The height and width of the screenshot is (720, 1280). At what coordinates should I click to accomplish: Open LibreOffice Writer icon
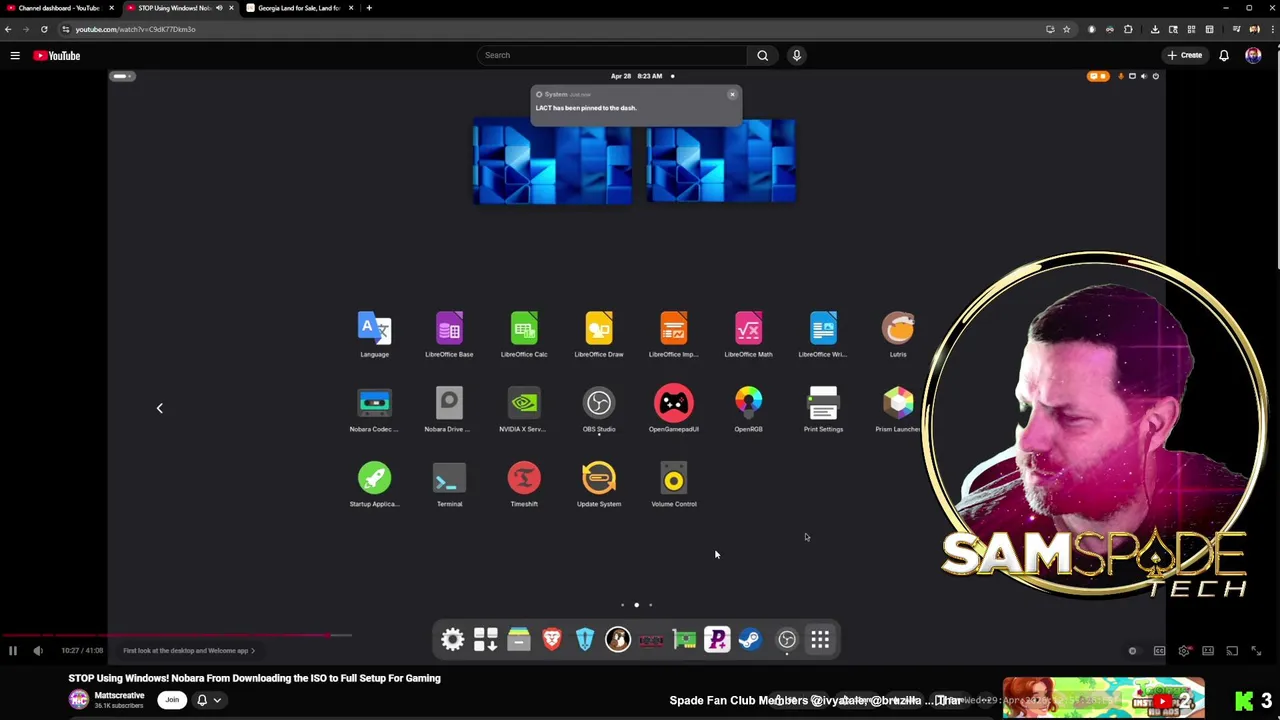click(x=823, y=334)
